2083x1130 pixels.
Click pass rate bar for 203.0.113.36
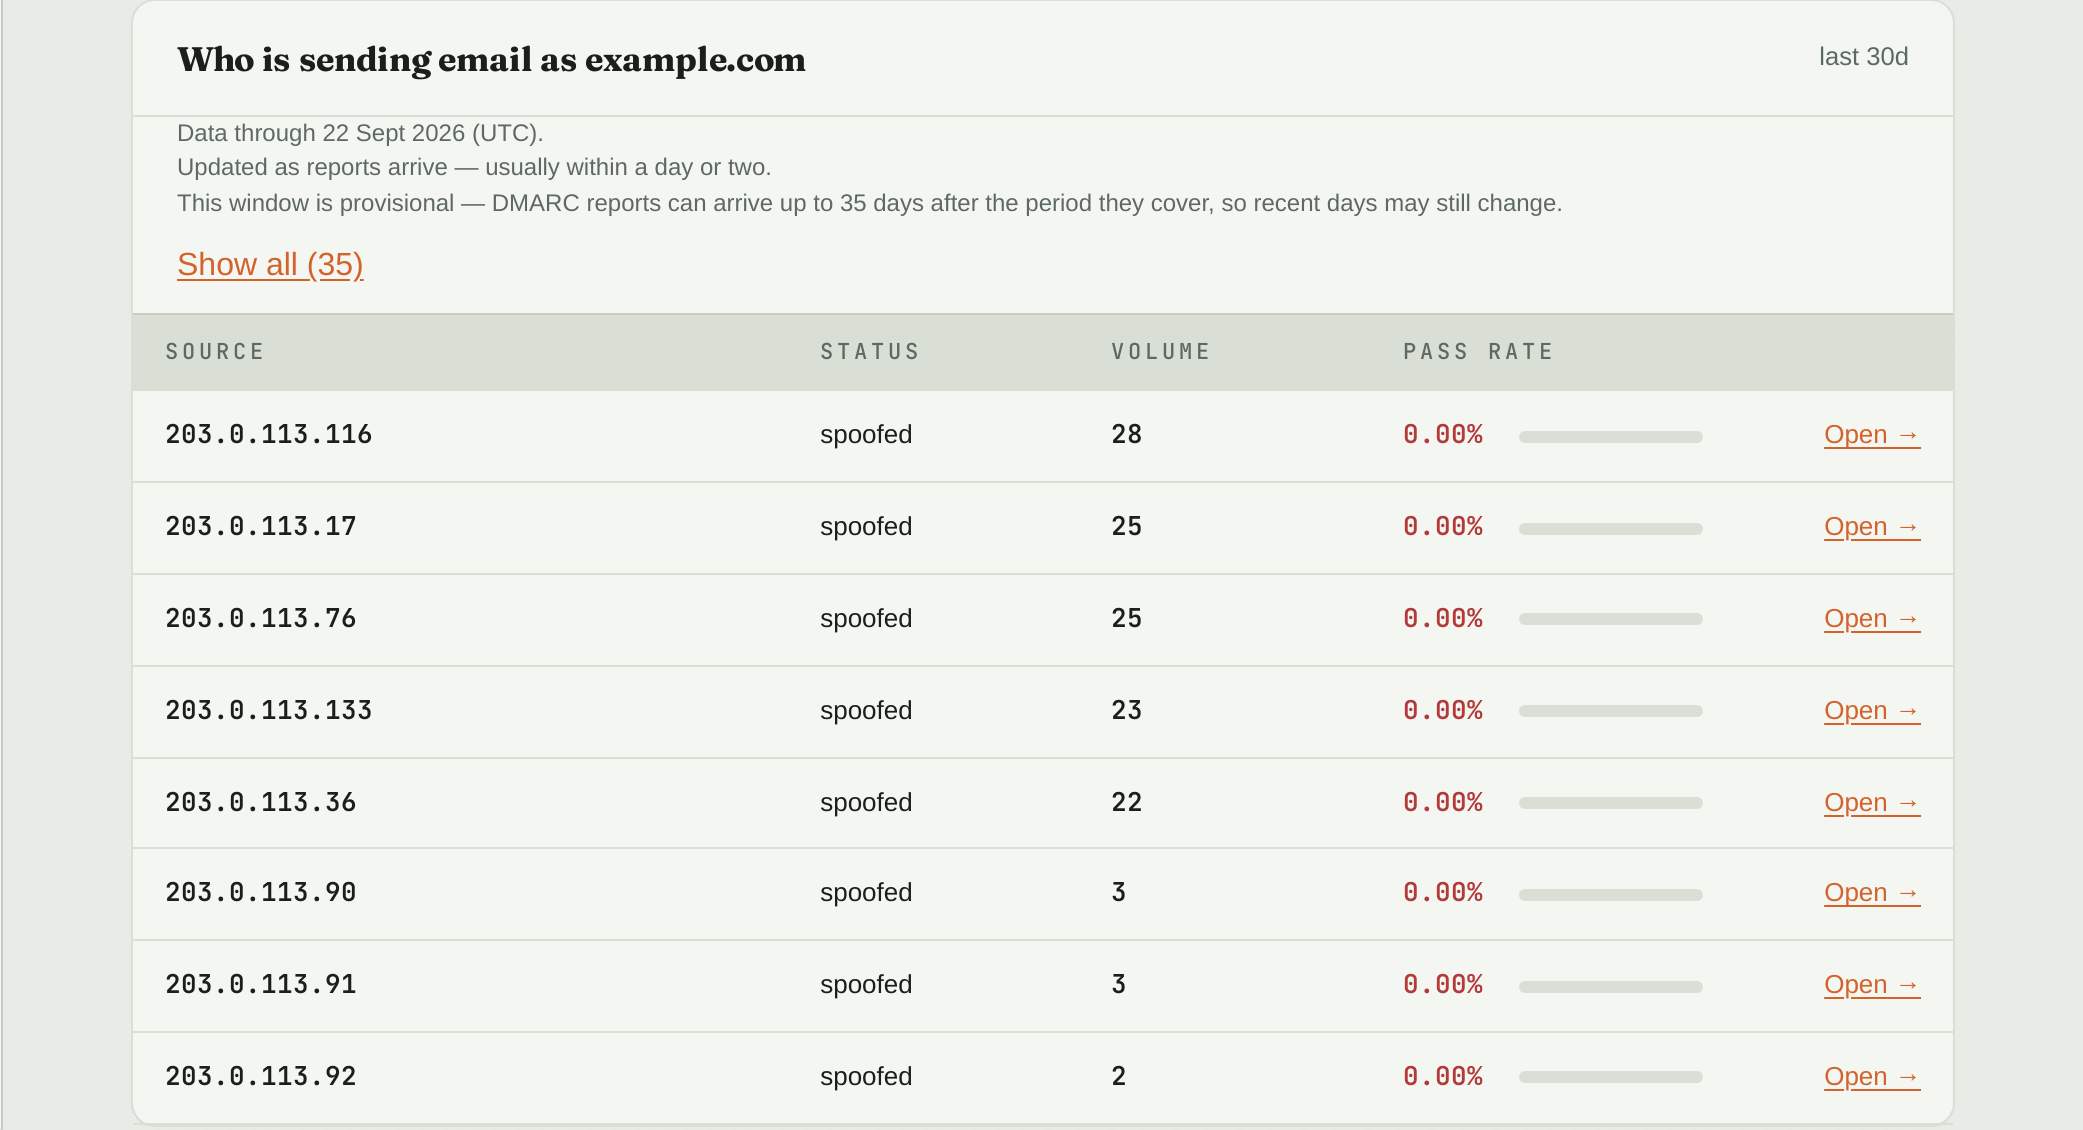pyautogui.click(x=1610, y=803)
